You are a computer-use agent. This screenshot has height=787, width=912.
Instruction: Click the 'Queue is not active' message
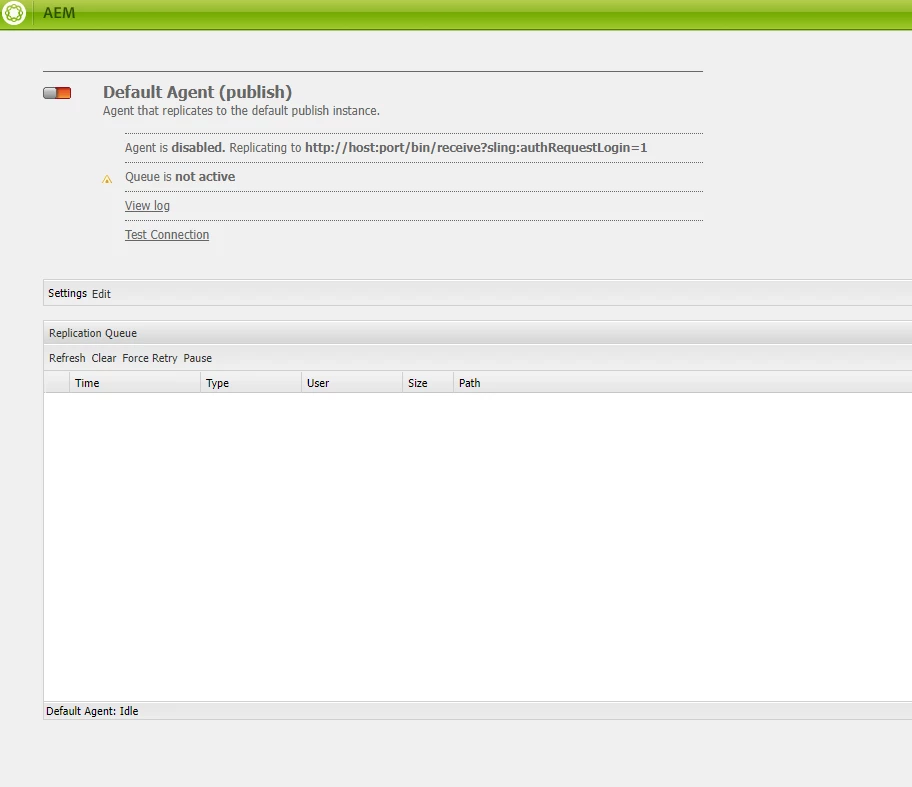[x=180, y=176]
